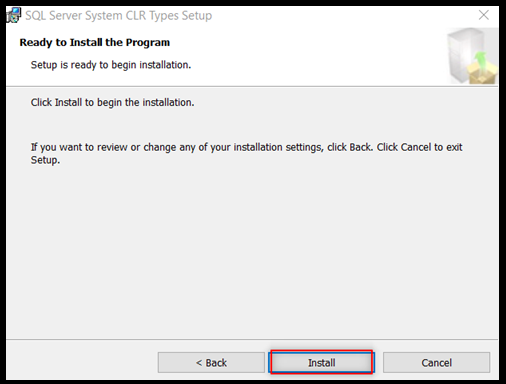
Task: Click the green arrow in the banner image
Action: [x=480, y=59]
